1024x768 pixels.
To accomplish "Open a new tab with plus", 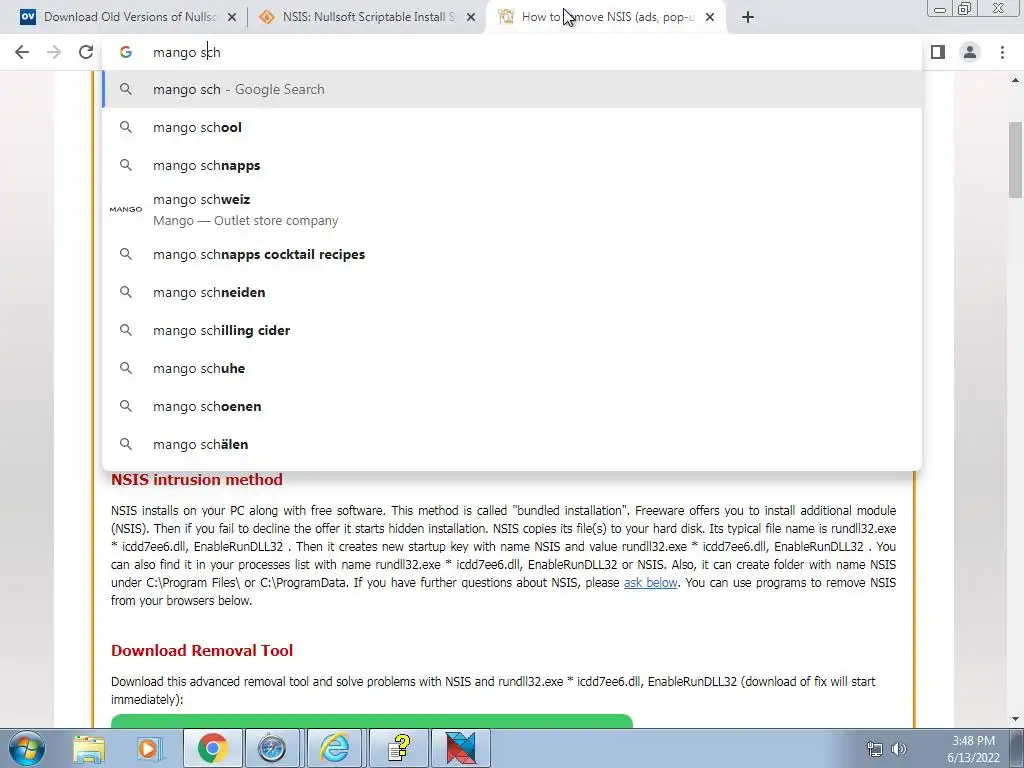I will tap(748, 17).
